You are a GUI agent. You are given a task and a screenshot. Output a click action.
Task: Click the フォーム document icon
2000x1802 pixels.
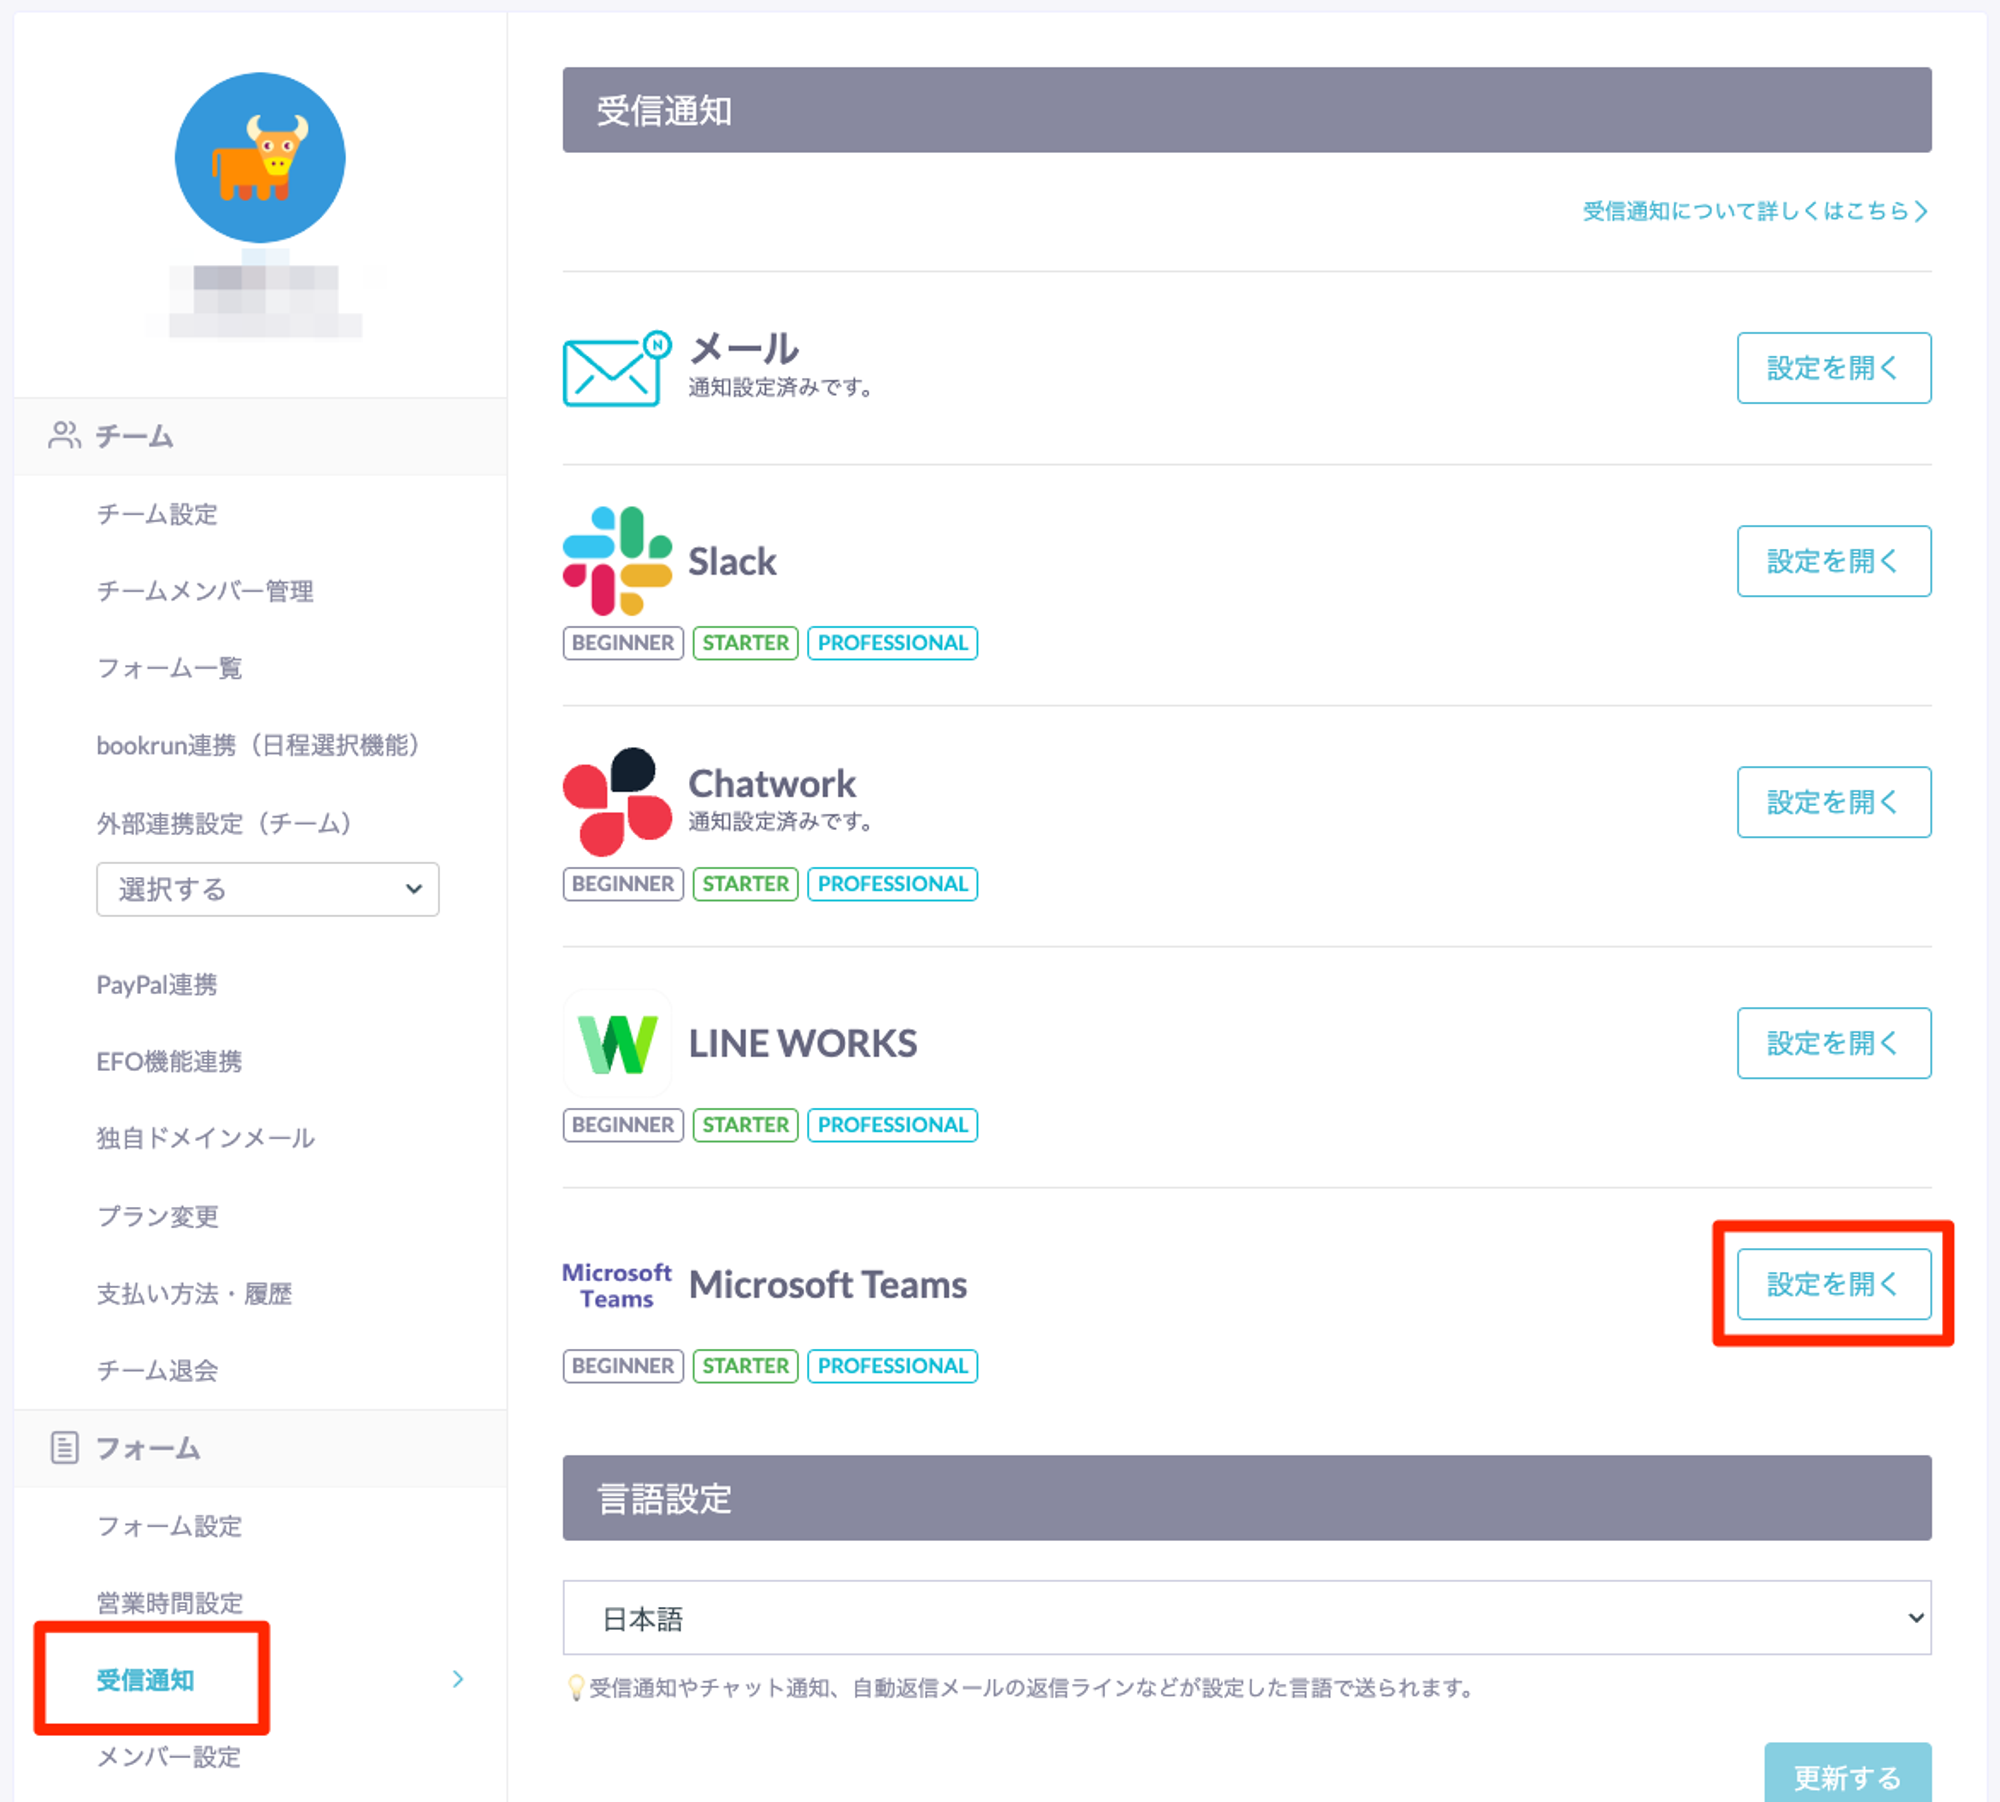[64, 1447]
